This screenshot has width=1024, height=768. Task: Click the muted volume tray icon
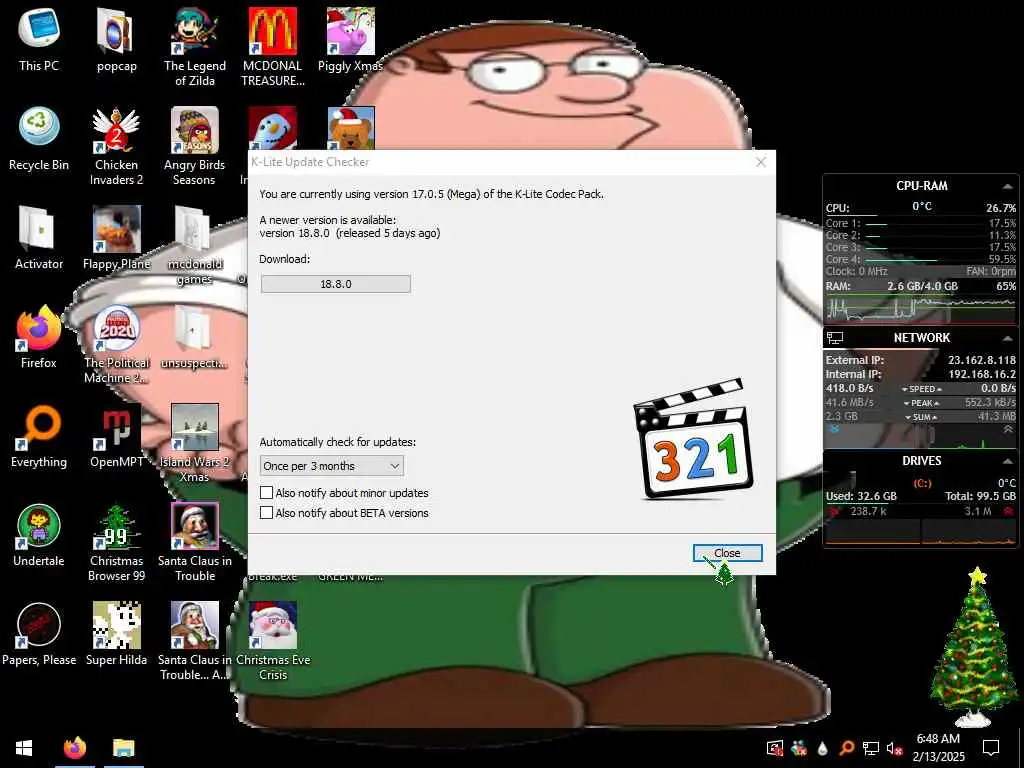coord(895,748)
